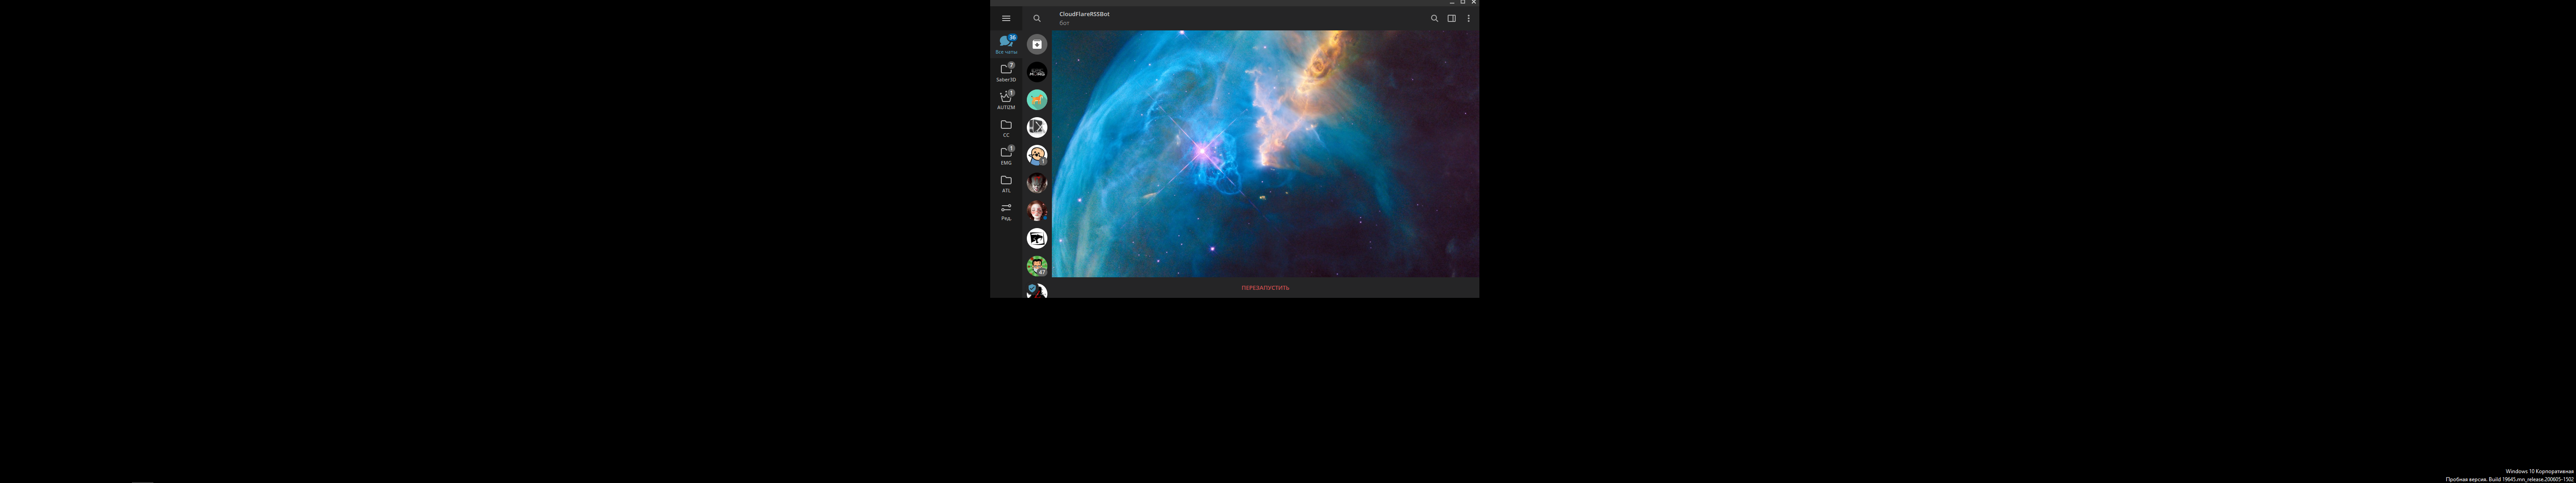Open chat with black MORG avatar
The image size is (2576, 483).
pos(1037,72)
